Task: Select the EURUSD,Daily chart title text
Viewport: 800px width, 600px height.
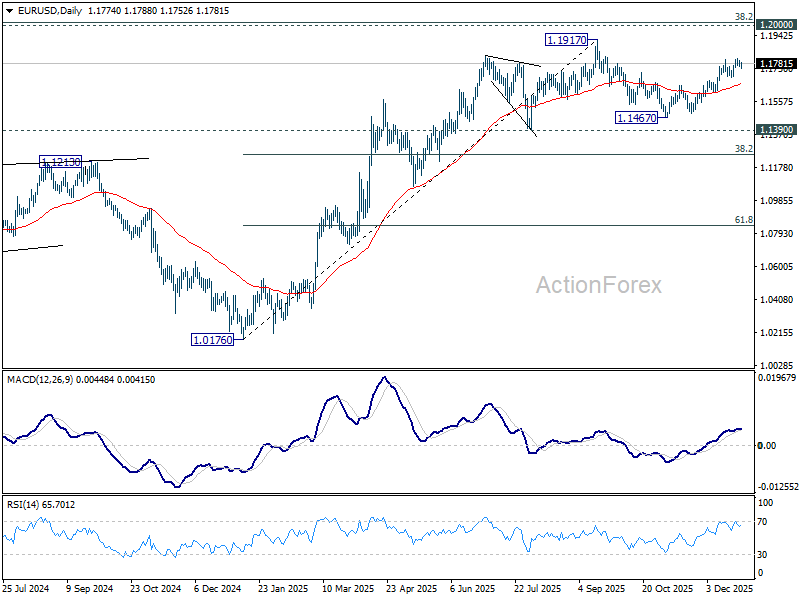Action: (x=50, y=11)
